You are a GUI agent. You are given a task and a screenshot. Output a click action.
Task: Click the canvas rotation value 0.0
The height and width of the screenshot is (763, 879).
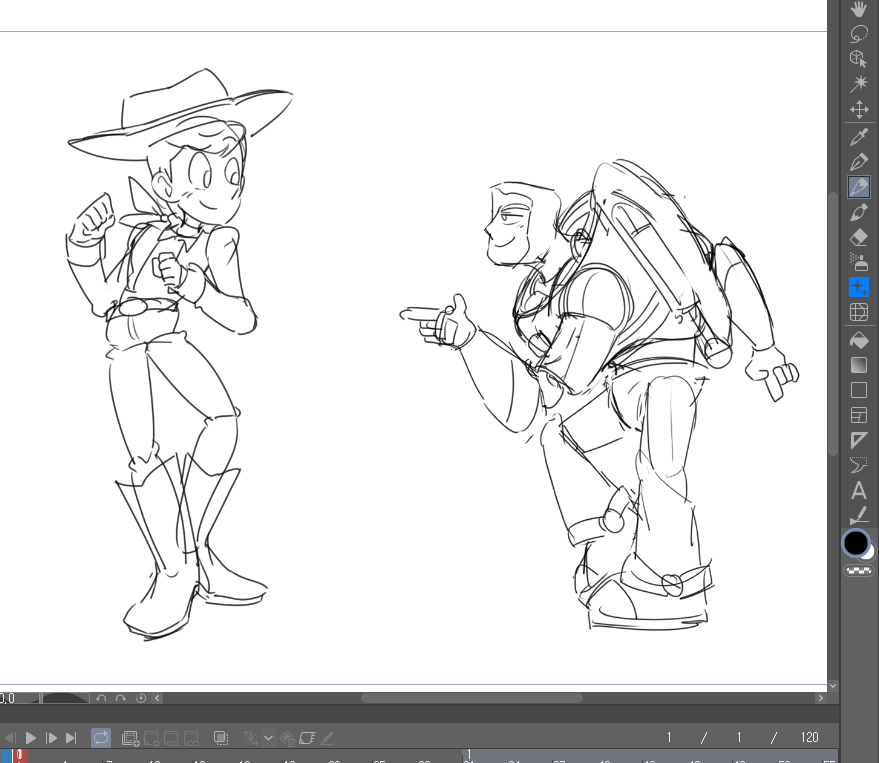tap(7, 698)
